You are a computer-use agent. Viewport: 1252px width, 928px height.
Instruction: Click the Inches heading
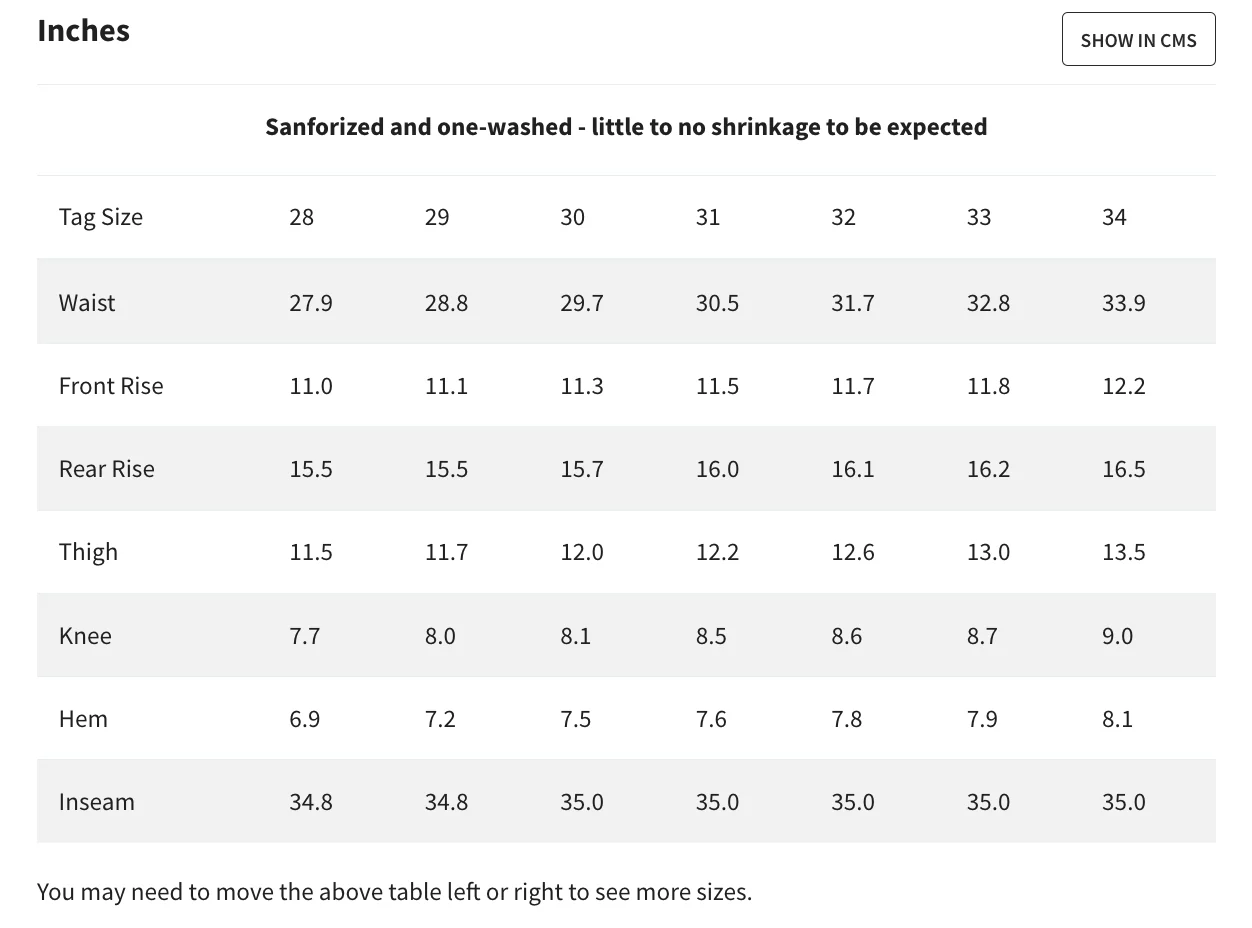click(x=84, y=30)
